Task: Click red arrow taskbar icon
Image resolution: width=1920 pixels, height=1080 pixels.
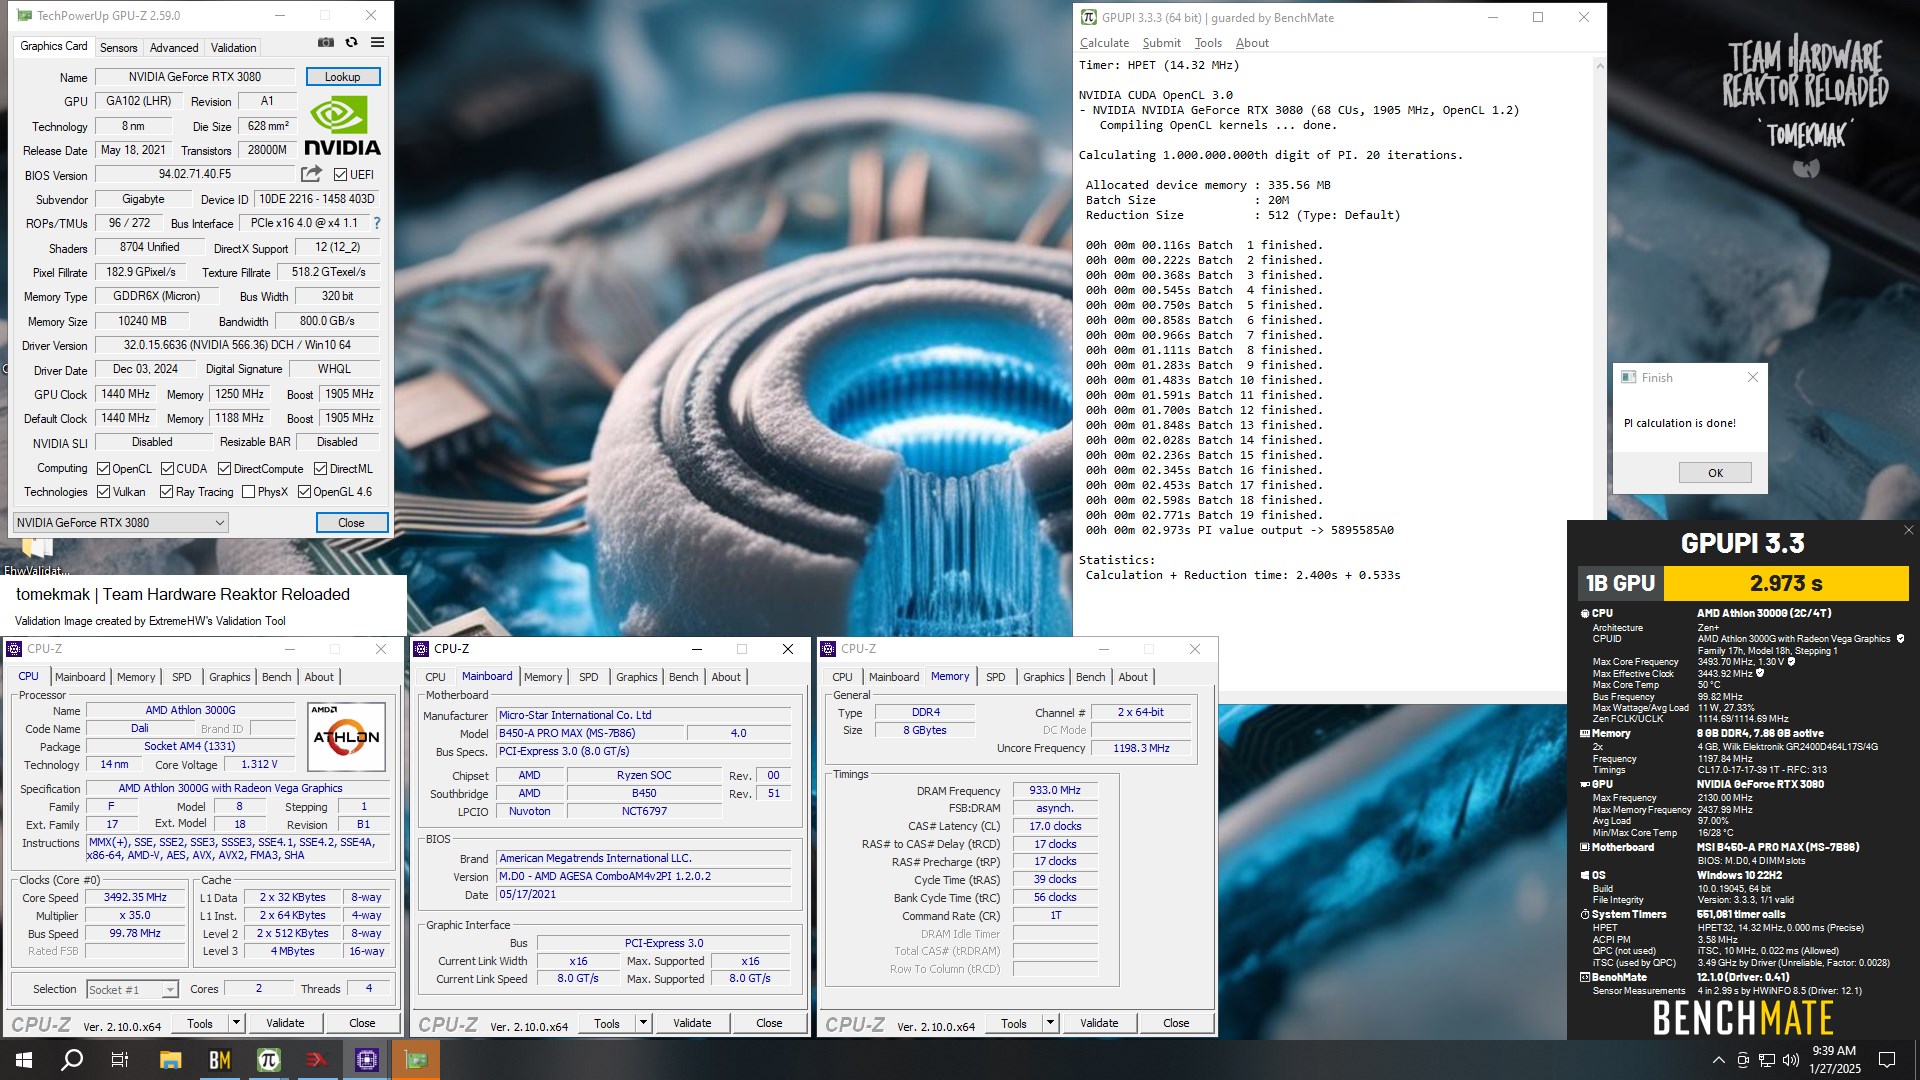Action: [317, 1060]
